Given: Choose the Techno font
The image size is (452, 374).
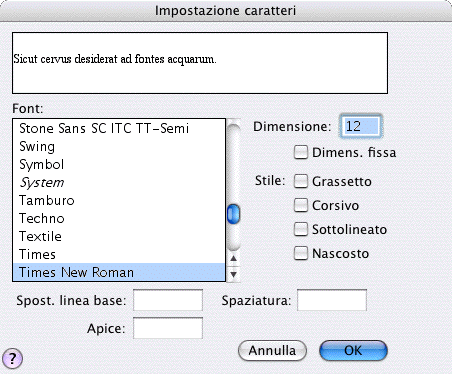Looking at the screenshot, I should (119, 218).
